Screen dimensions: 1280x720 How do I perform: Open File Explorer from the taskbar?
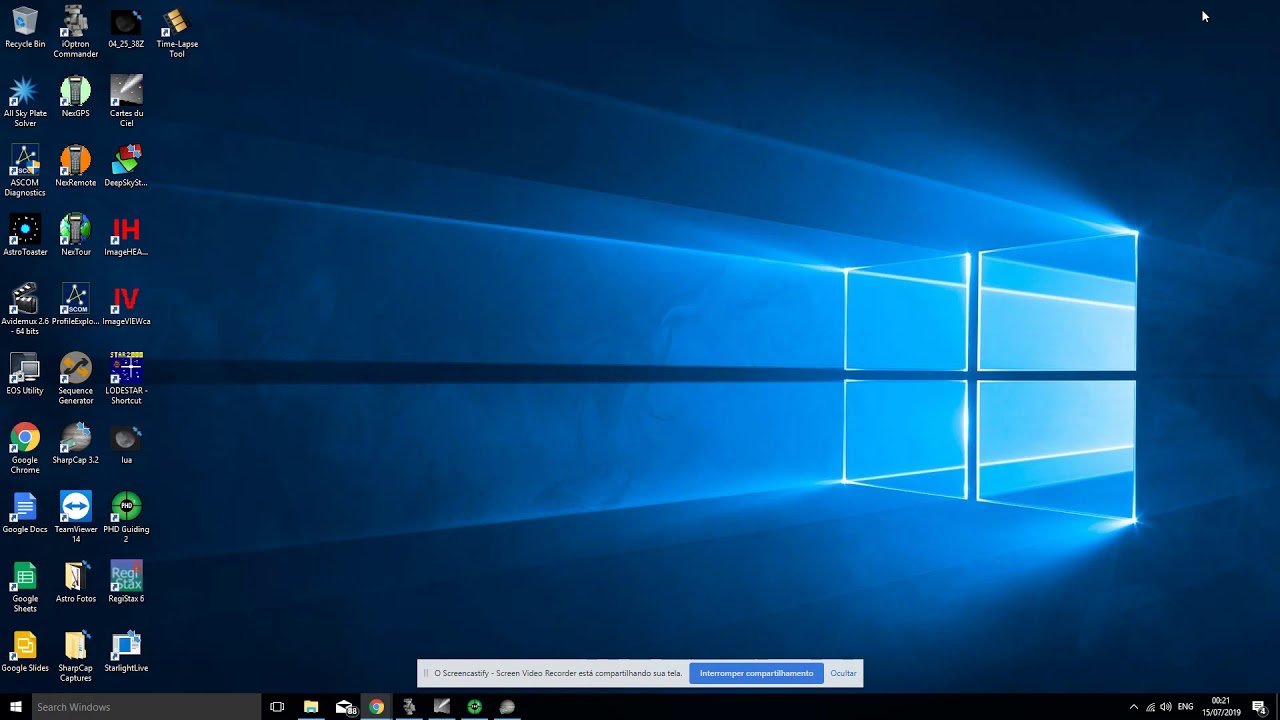311,707
